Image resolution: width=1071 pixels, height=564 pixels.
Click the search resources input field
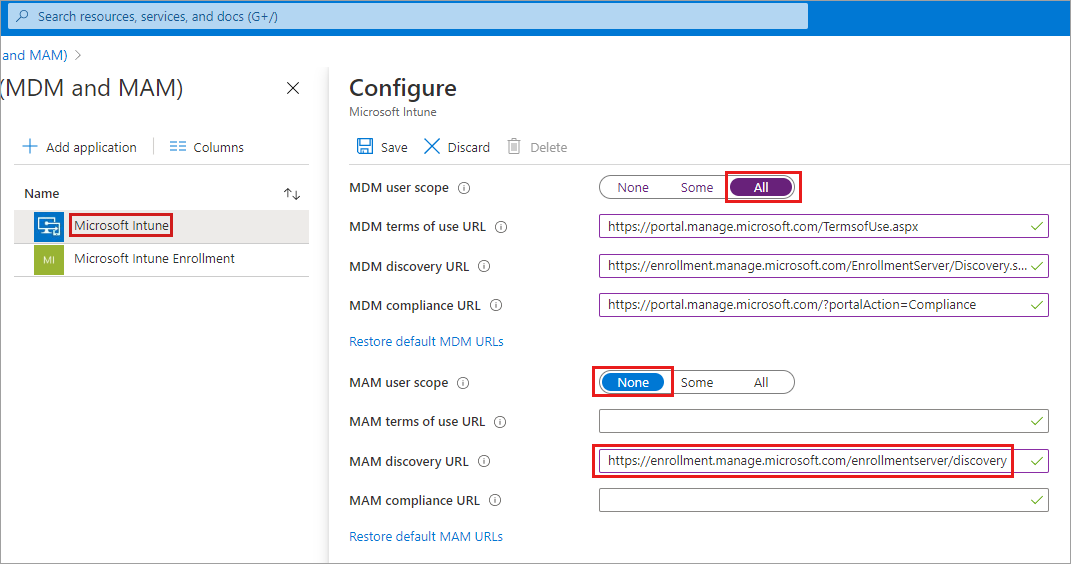[408, 16]
